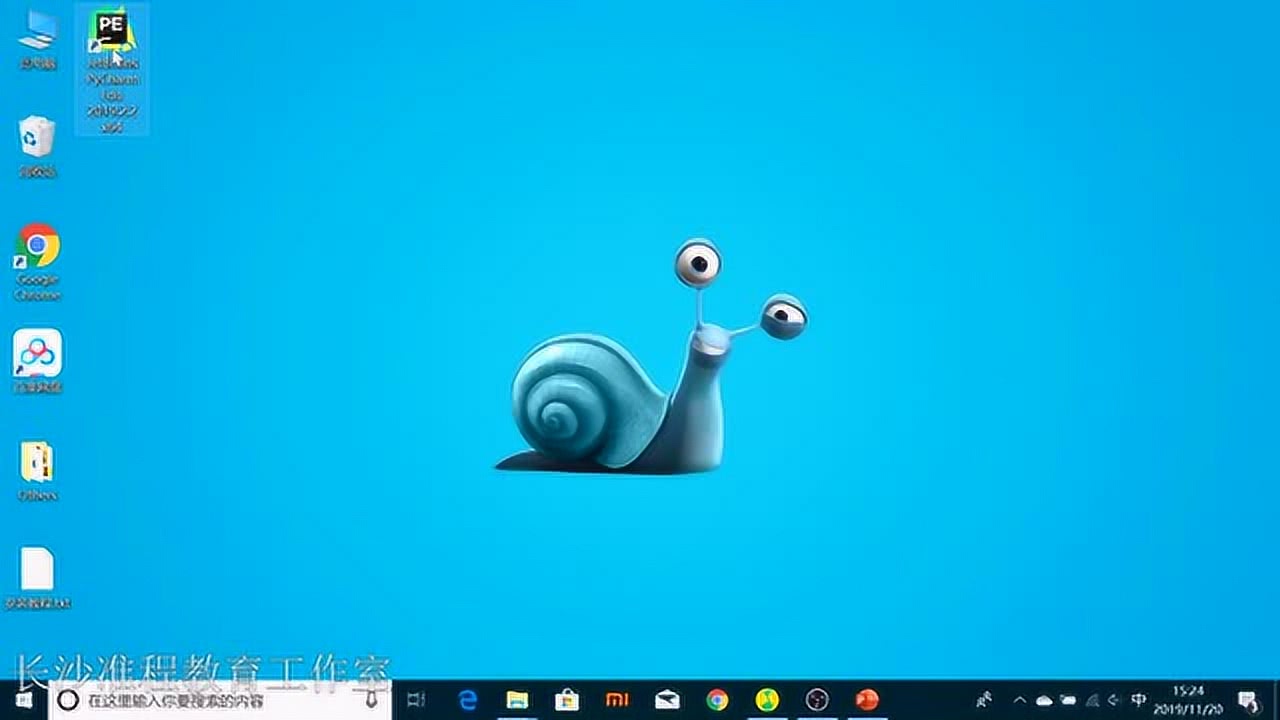Image resolution: width=1280 pixels, height=720 pixels.
Task: Open the notification Action Center
Action: (1247, 700)
